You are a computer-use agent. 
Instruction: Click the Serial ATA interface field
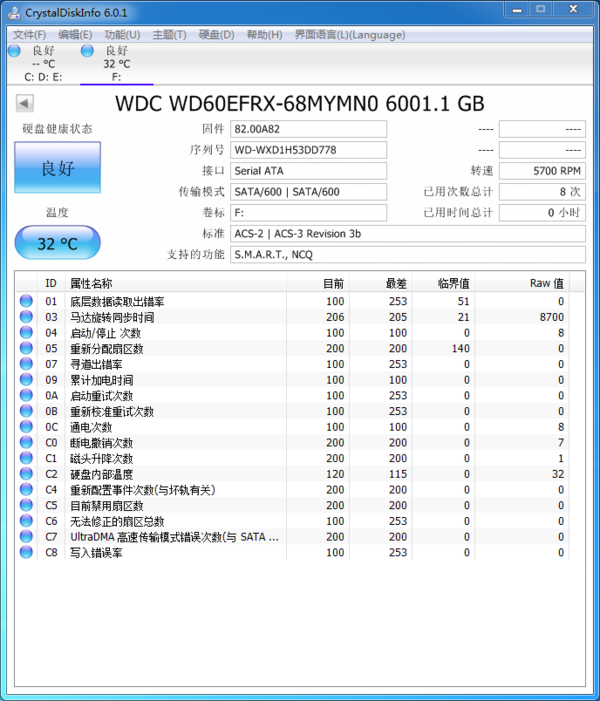308,171
